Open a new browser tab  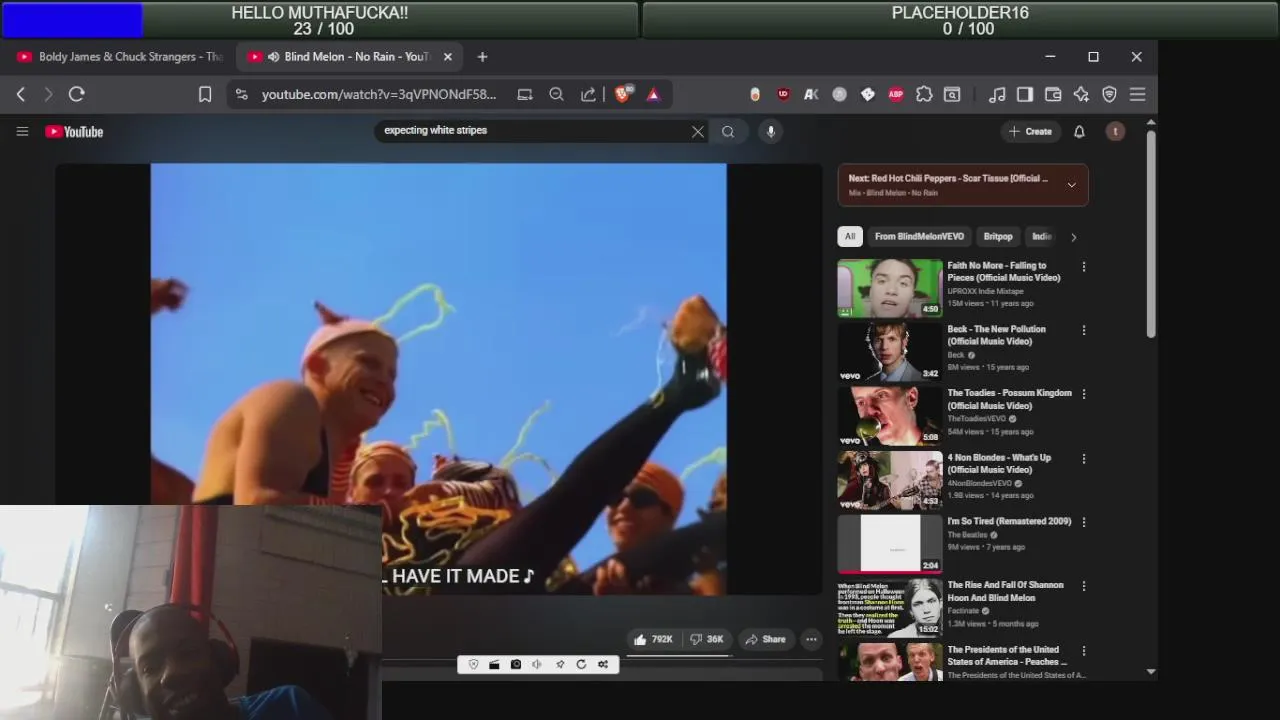(x=482, y=57)
